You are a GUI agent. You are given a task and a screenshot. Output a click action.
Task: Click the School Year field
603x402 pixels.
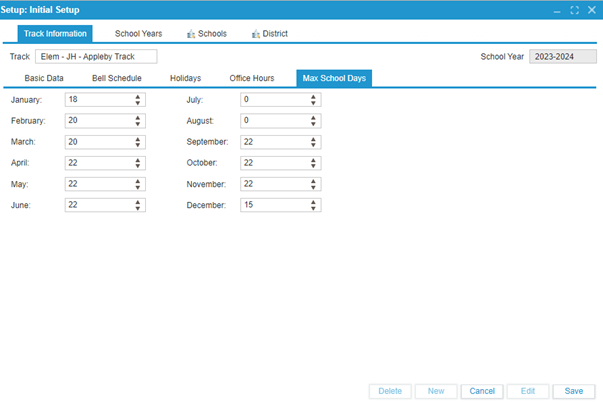point(561,57)
